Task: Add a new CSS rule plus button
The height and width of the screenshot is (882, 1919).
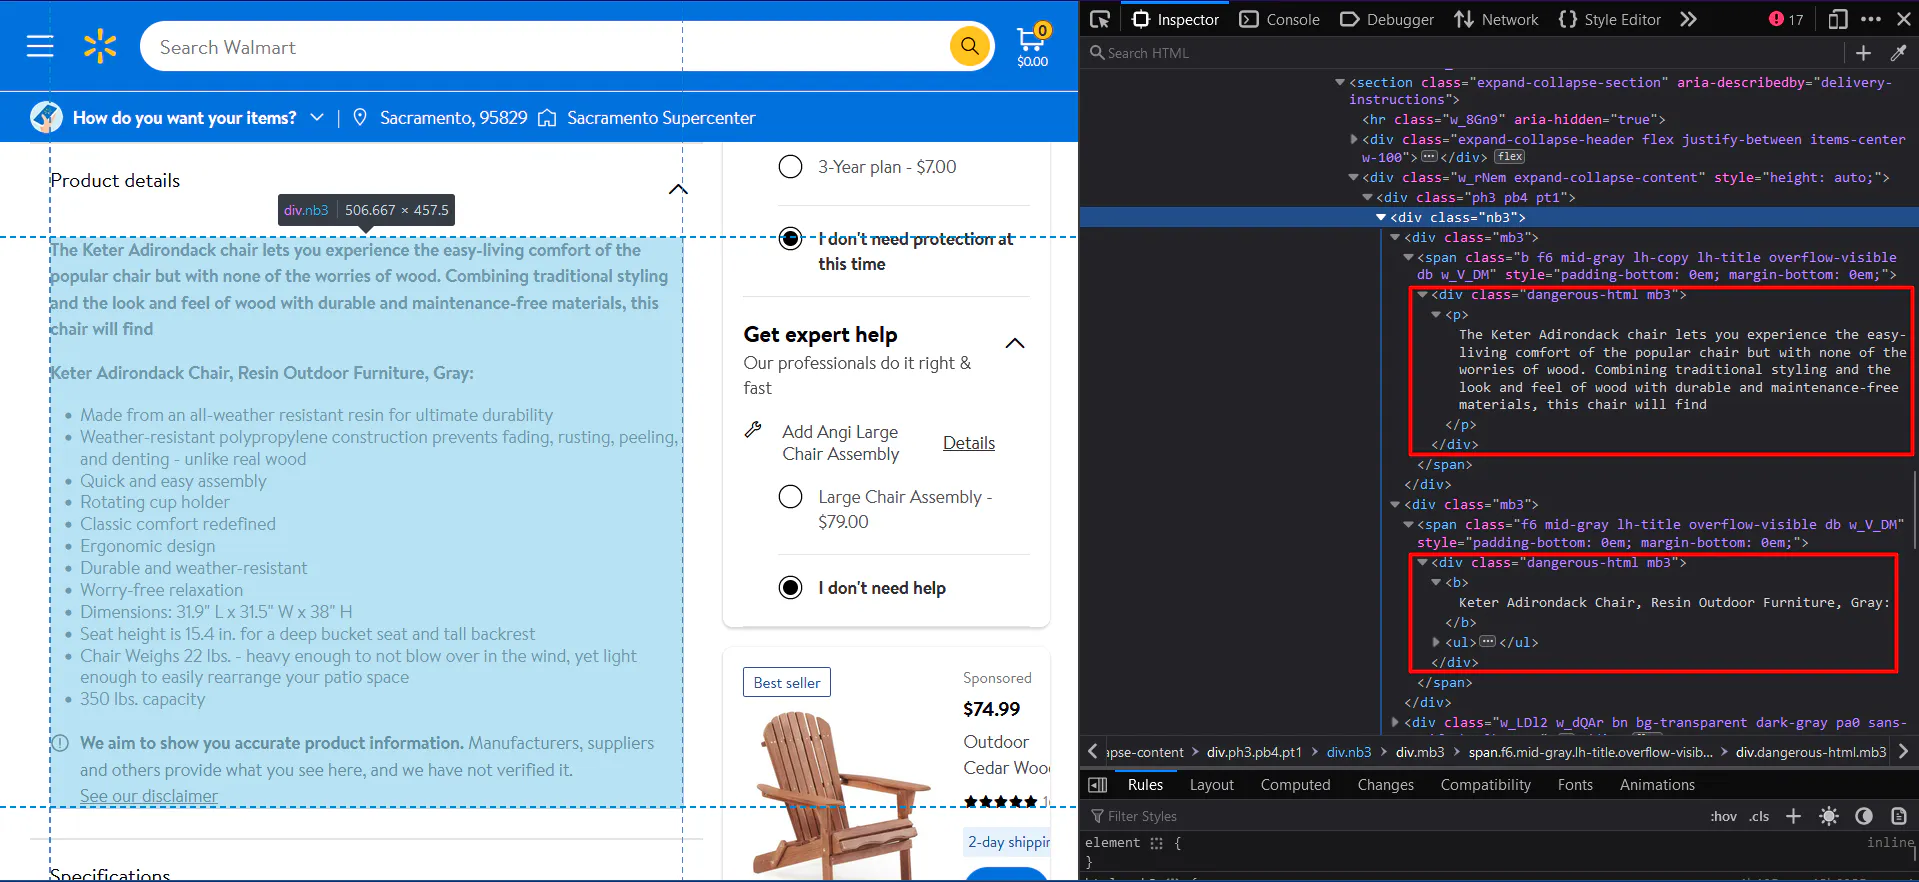Action: tap(1793, 816)
